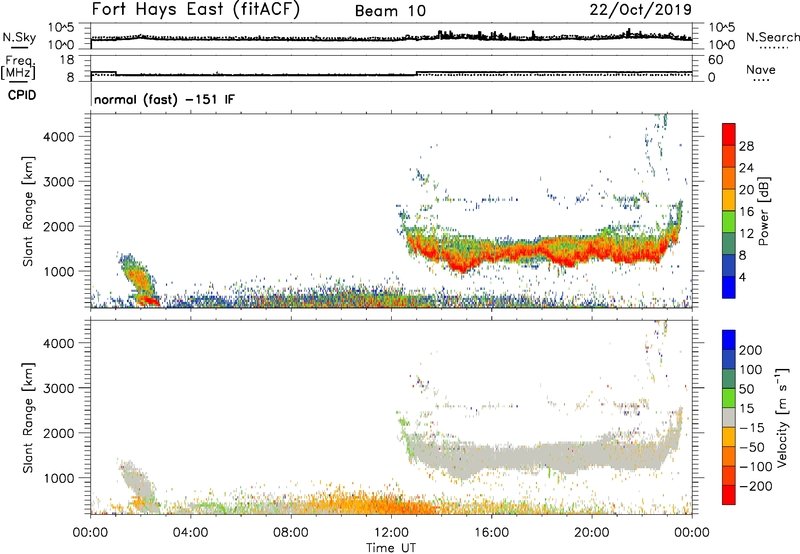Click the blue bottom of the power color bar

tap(729, 287)
